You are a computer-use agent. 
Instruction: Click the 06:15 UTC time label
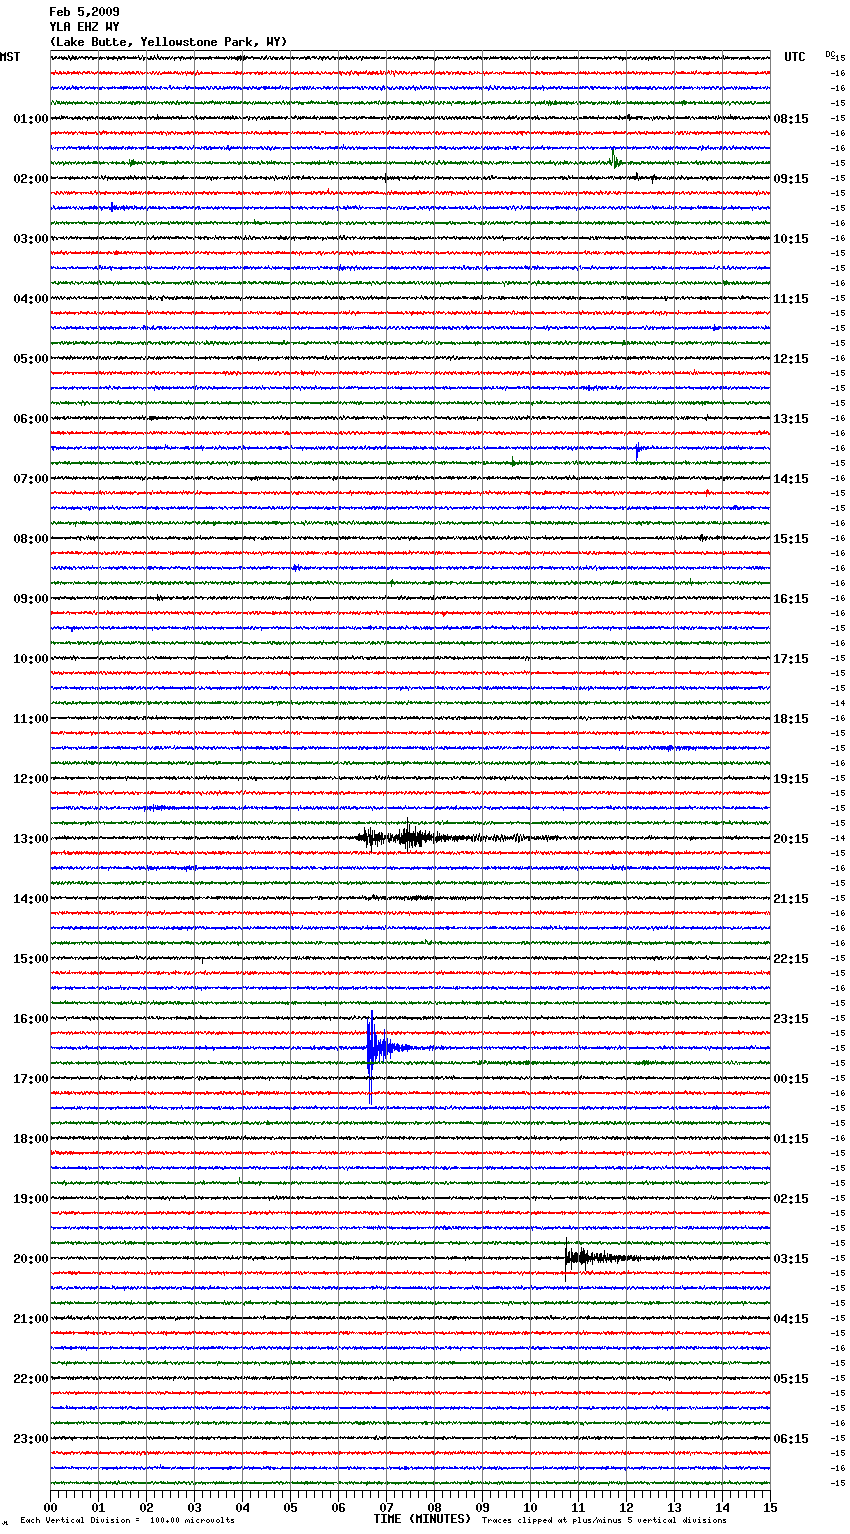[791, 1439]
